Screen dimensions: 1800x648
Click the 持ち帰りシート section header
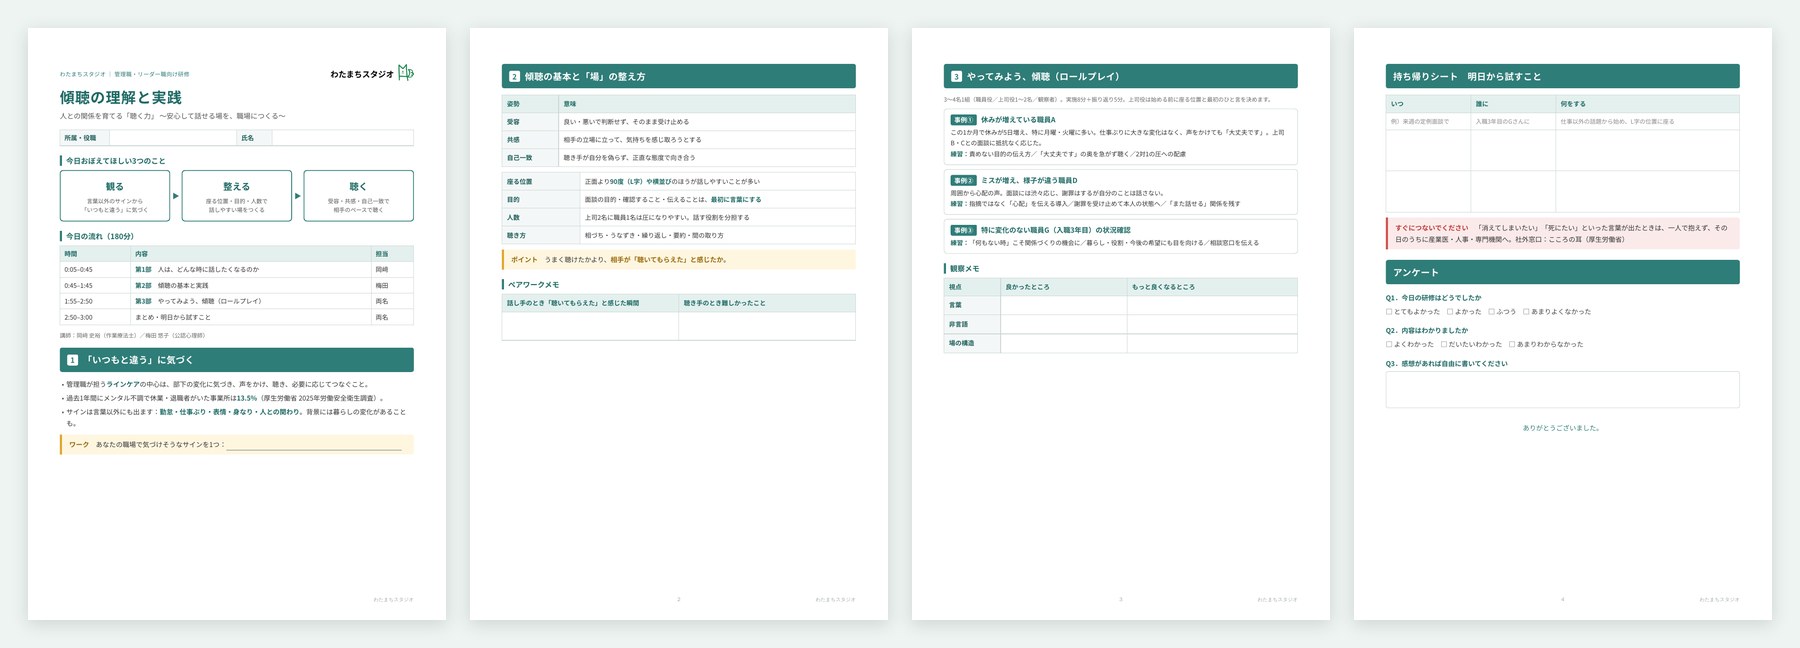(x=1562, y=76)
